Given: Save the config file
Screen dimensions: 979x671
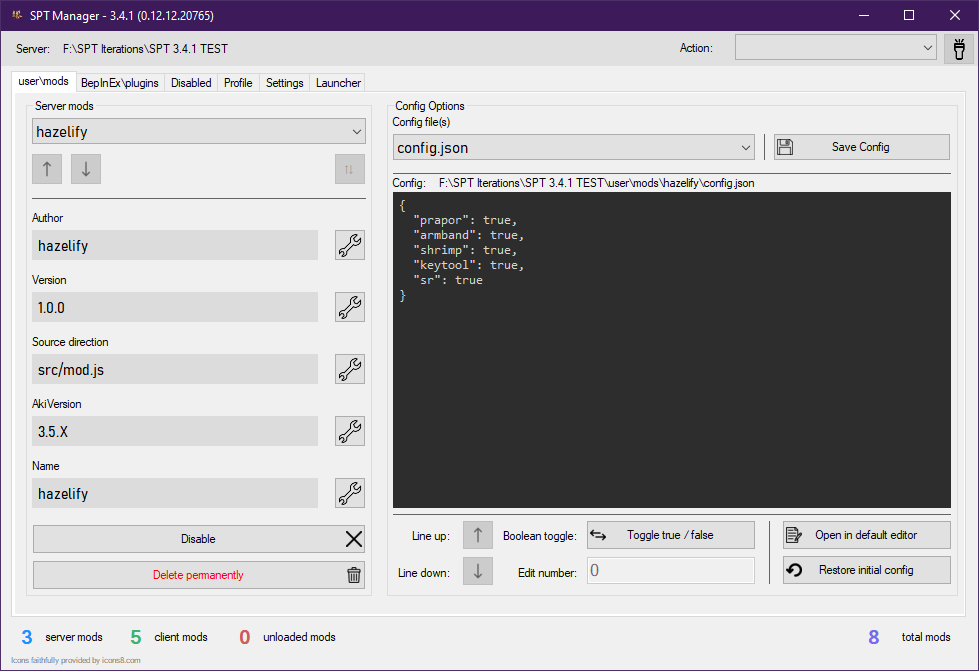Looking at the screenshot, I should 862,147.
